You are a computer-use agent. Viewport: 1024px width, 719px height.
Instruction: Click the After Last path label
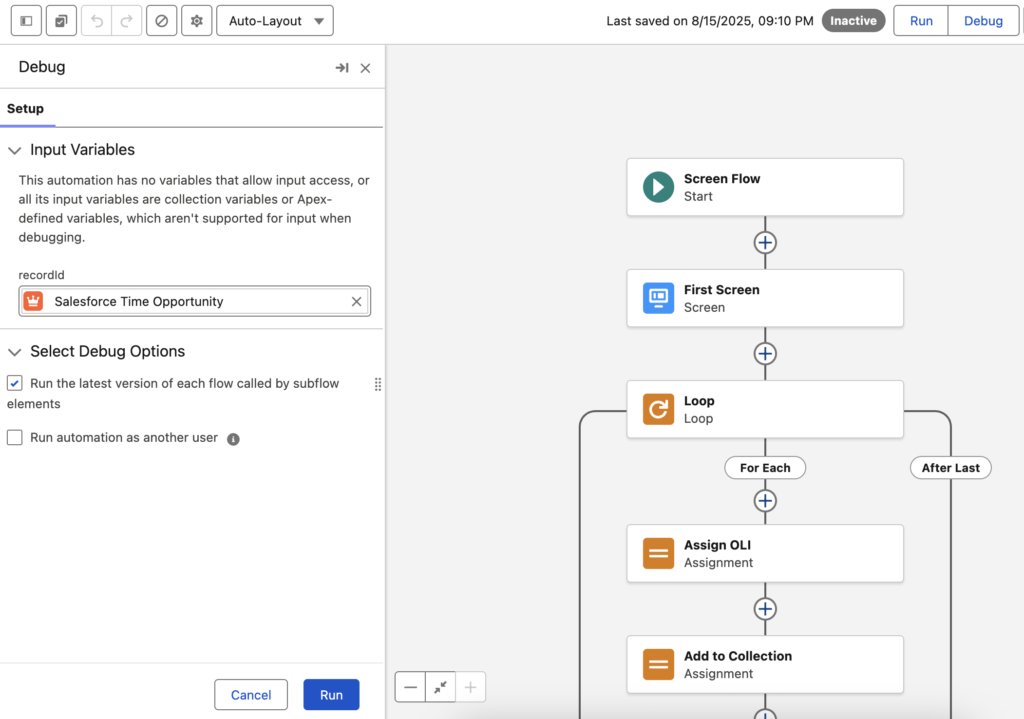(951, 468)
